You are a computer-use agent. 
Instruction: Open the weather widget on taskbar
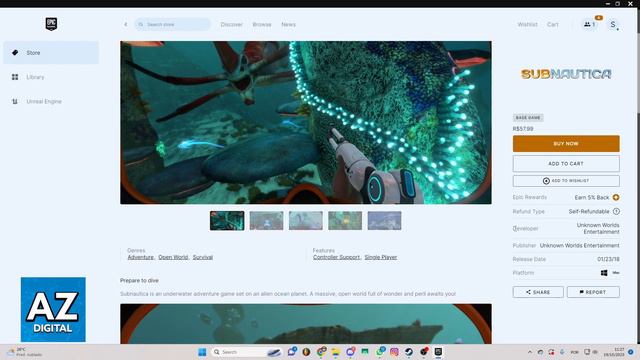tap(24, 352)
